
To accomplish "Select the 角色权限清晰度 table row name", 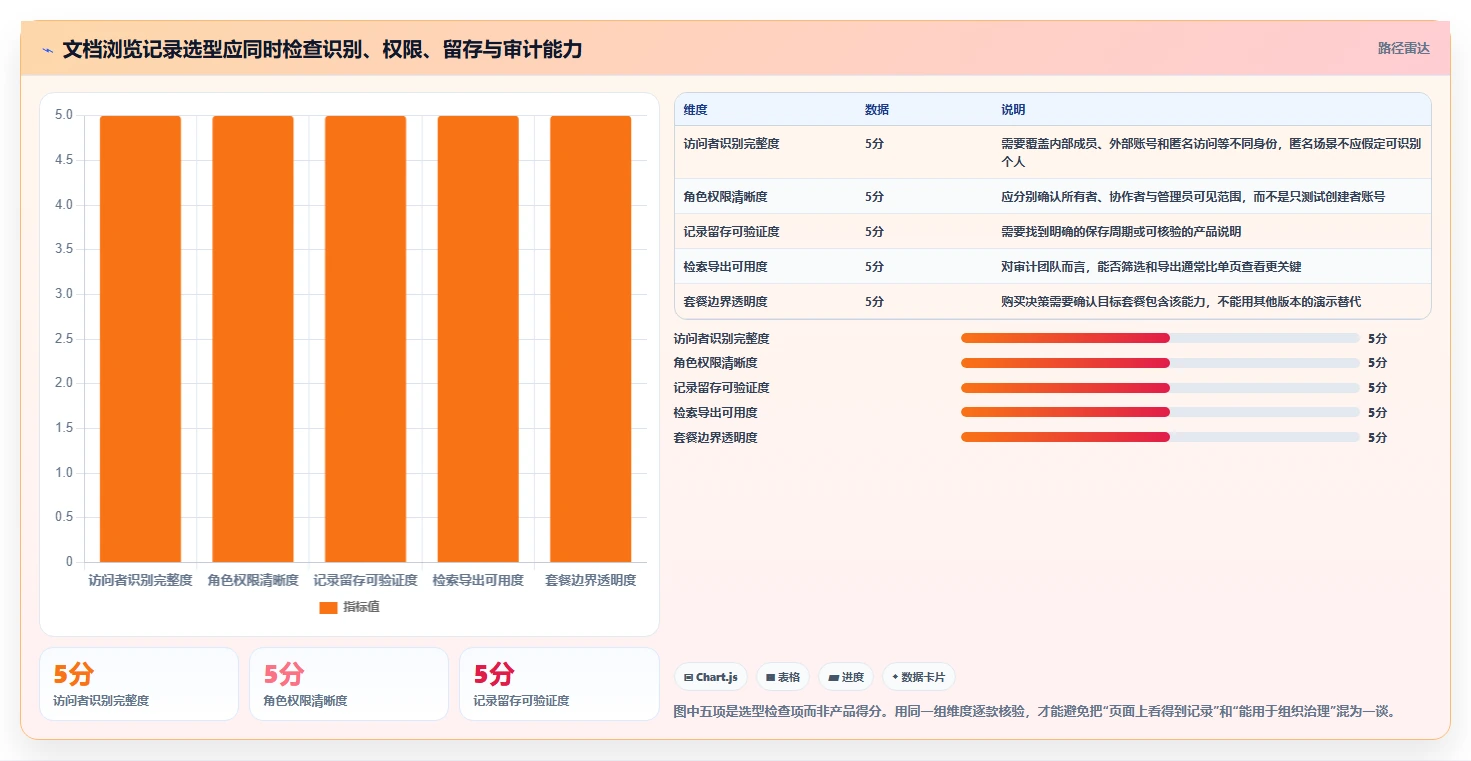I will 725,197.
